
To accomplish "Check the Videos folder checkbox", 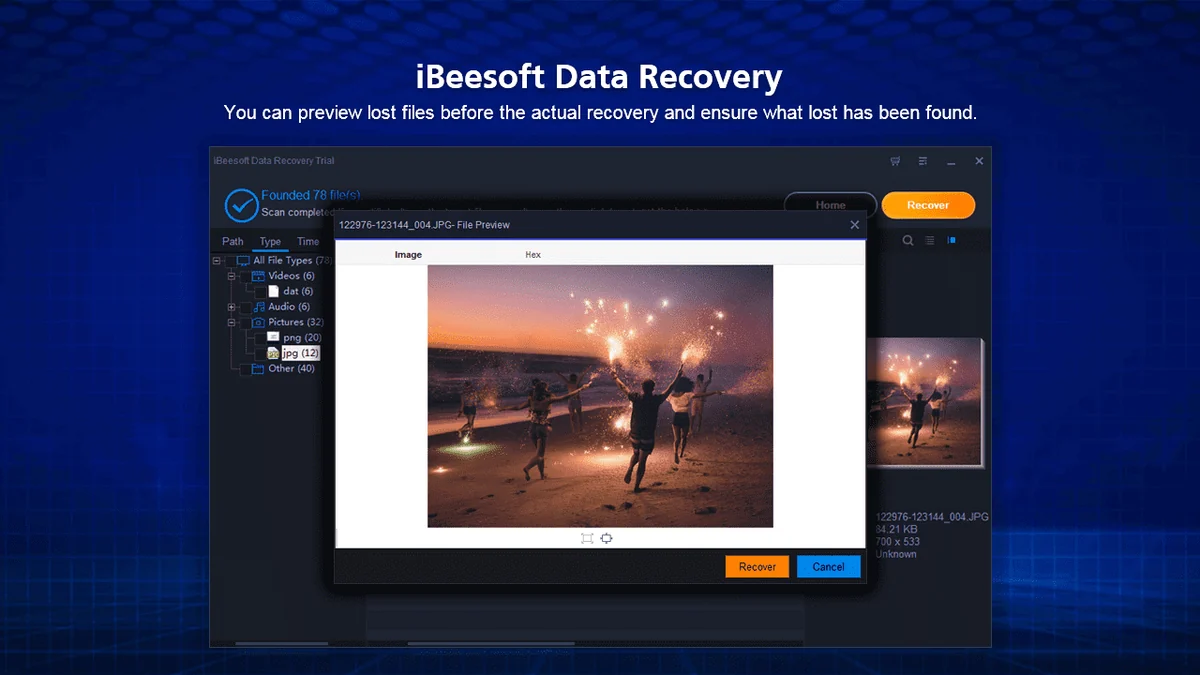I will click(x=243, y=276).
